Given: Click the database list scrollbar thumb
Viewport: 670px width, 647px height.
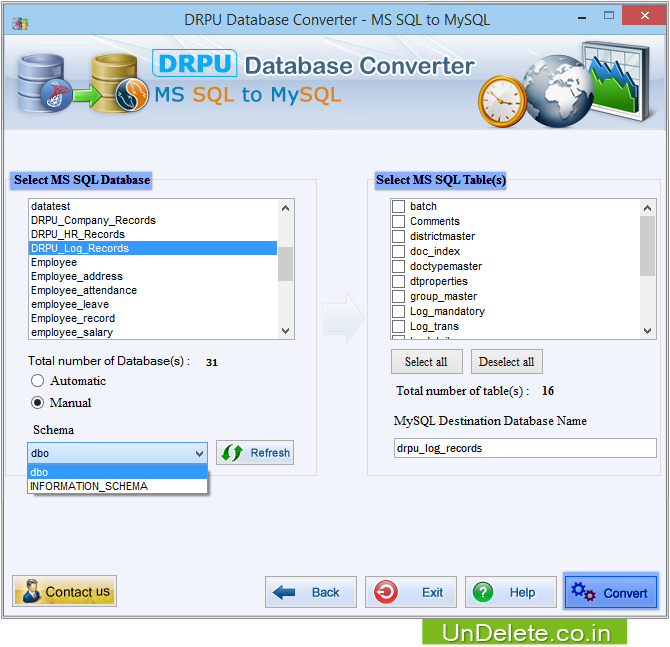Looking at the screenshot, I should [x=285, y=264].
